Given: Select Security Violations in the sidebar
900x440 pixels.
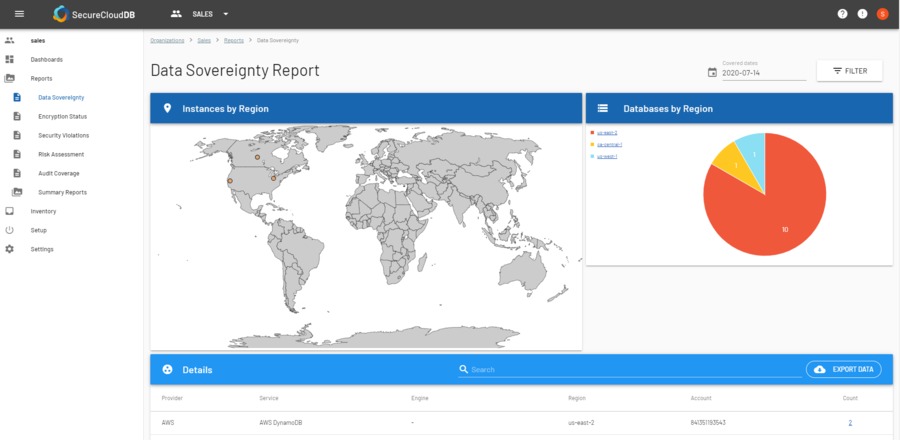Looking at the screenshot, I should 65,135.
